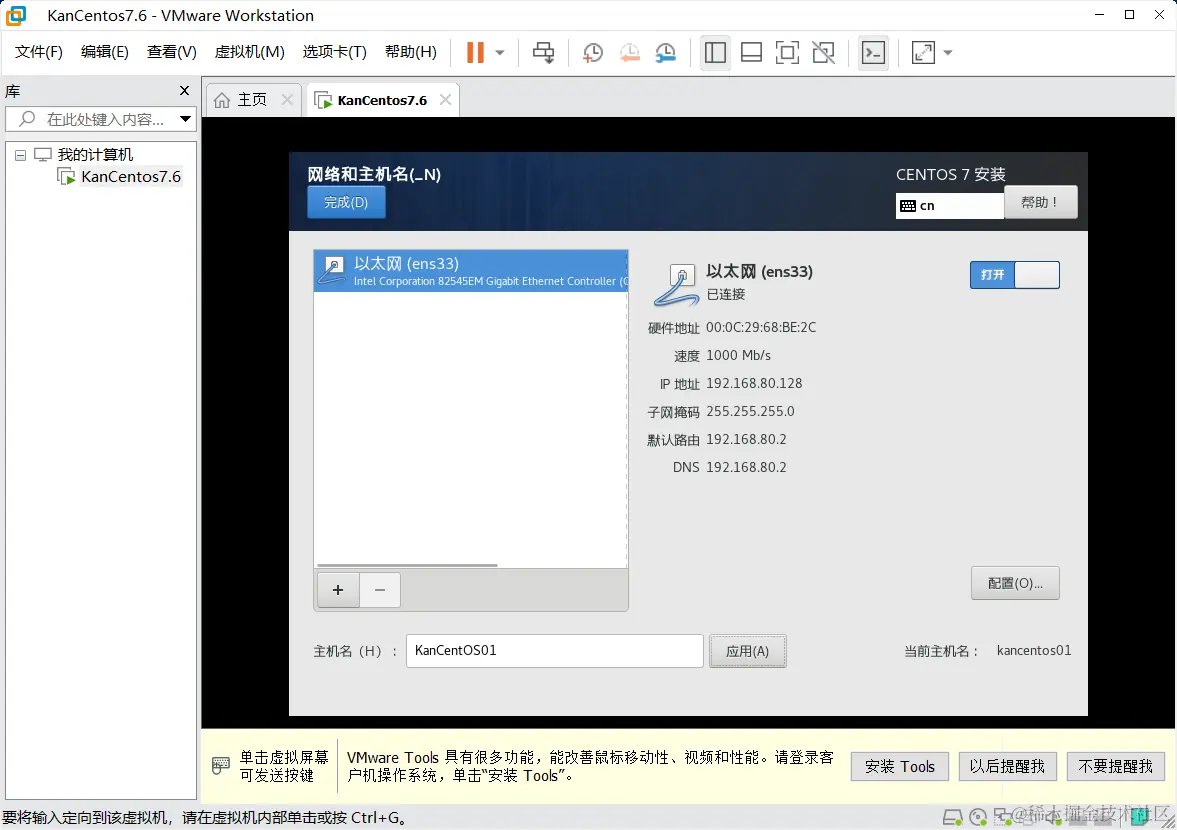Toggle the Unity mode view
The height and width of the screenshot is (830, 1177).
823,52
